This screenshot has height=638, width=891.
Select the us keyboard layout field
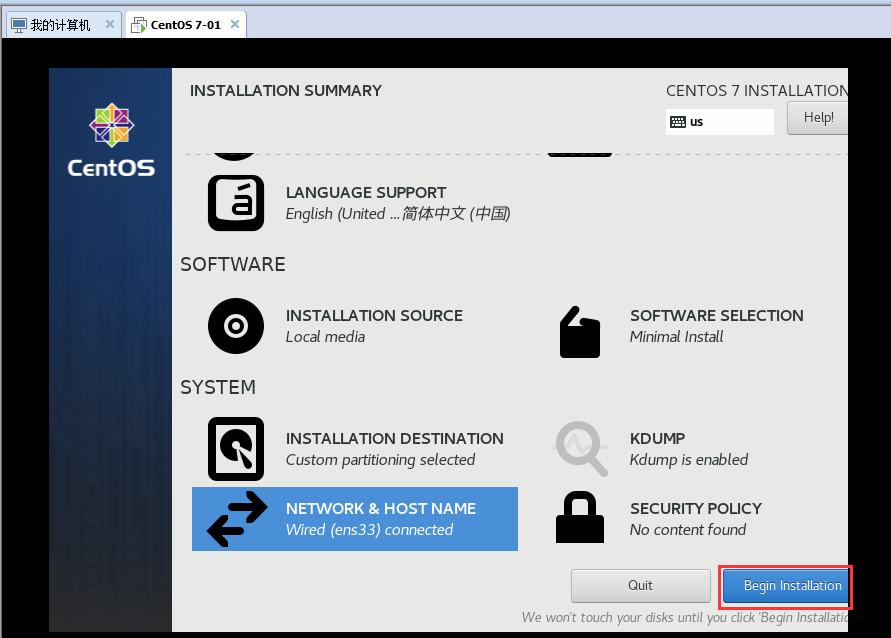[719, 122]
